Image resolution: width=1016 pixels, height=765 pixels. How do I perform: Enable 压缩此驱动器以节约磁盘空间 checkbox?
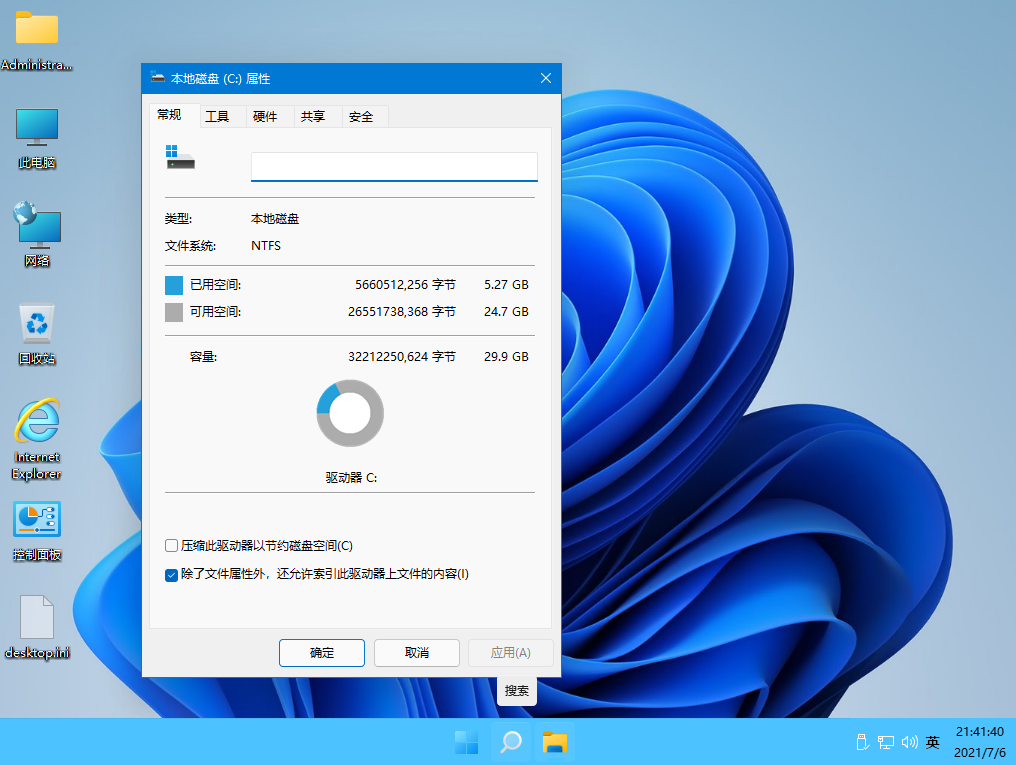pos(171,547)
